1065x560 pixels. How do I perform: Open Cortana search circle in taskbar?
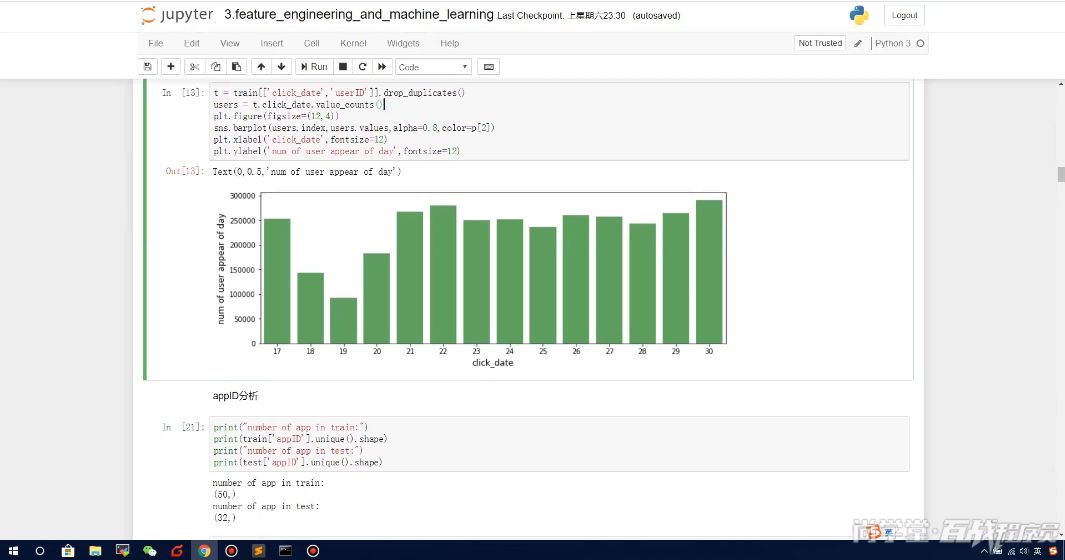pyautogui.click(x=40, y=550)
